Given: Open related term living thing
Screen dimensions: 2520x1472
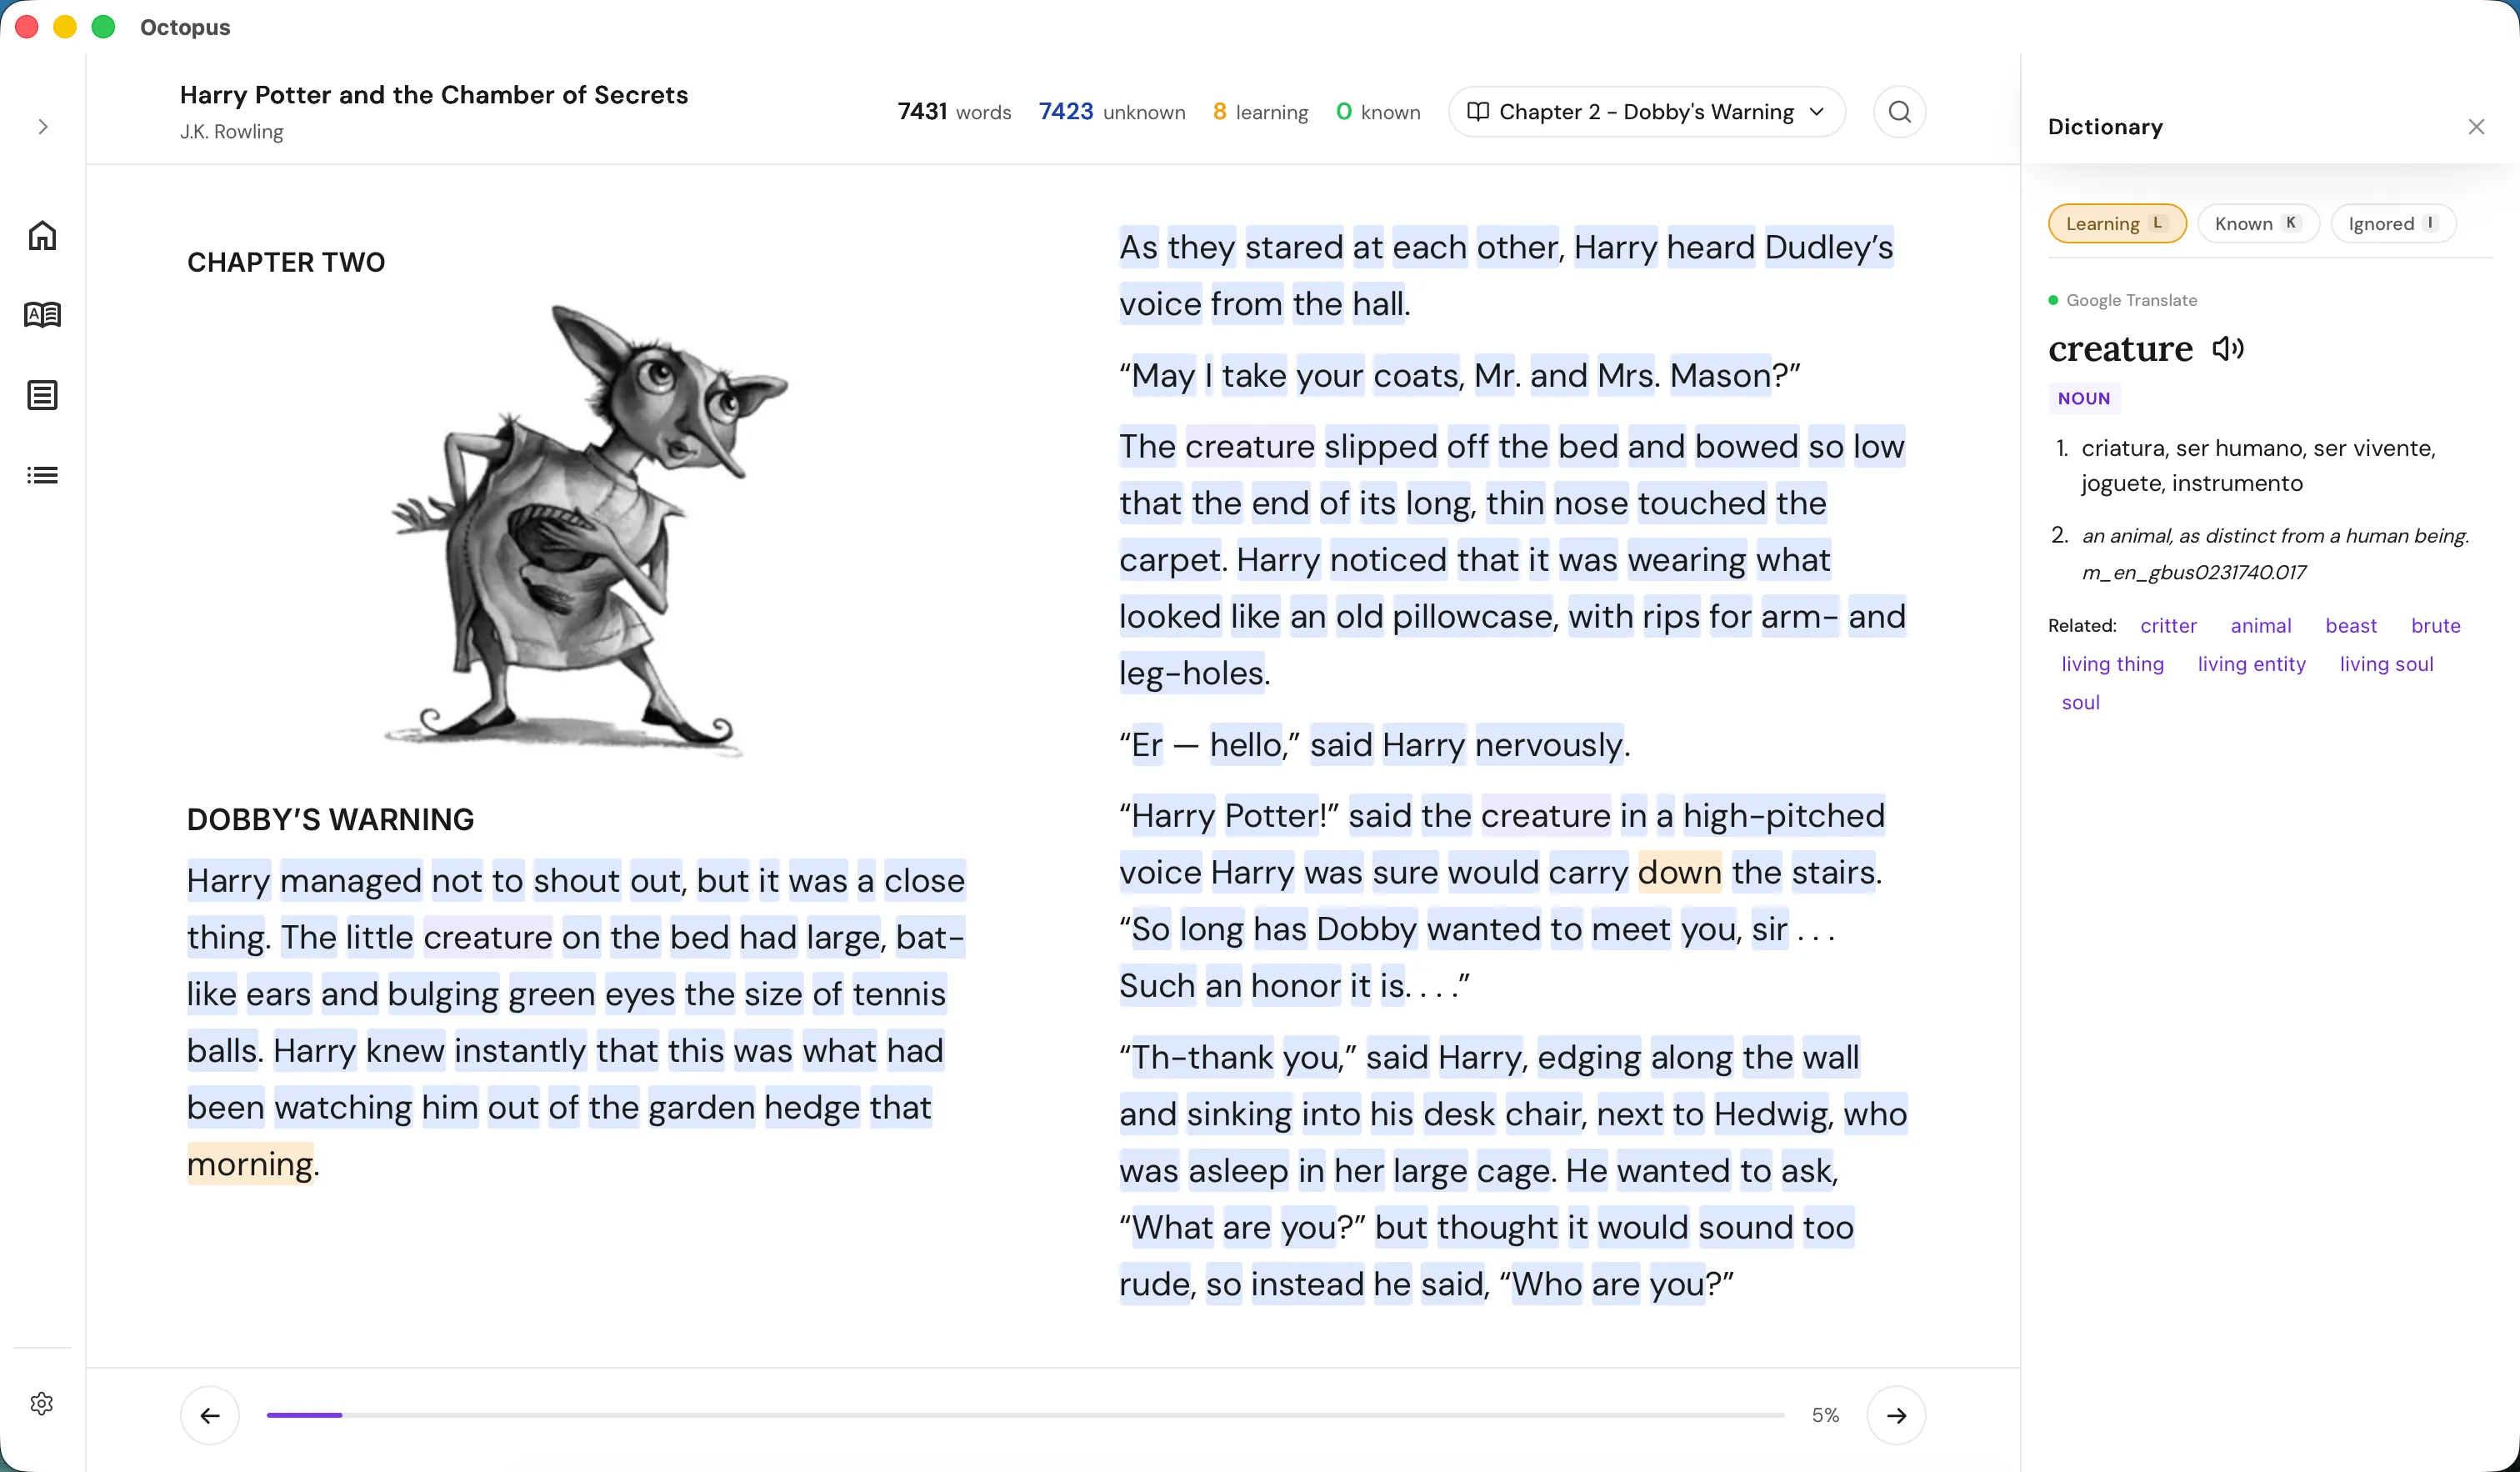Looking at the screenshot, I should coord(2112,664).
